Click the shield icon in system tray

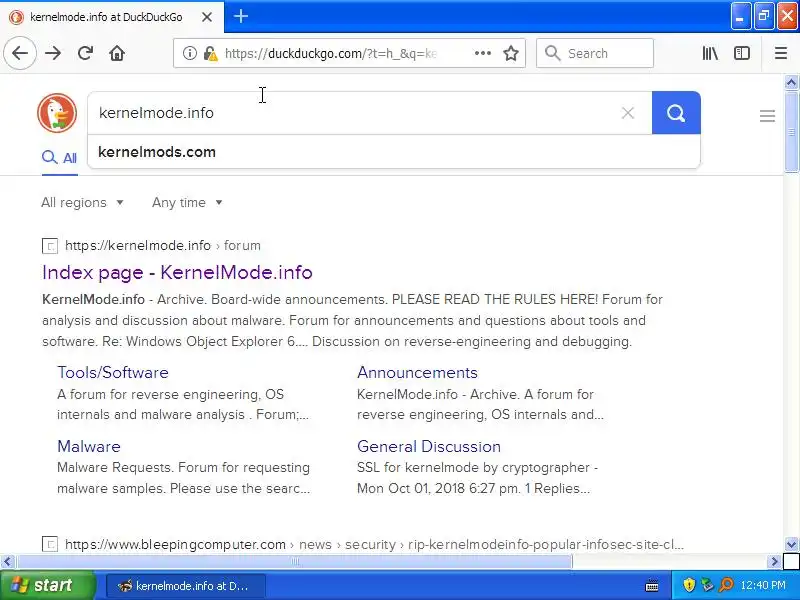tap(689, 585)
